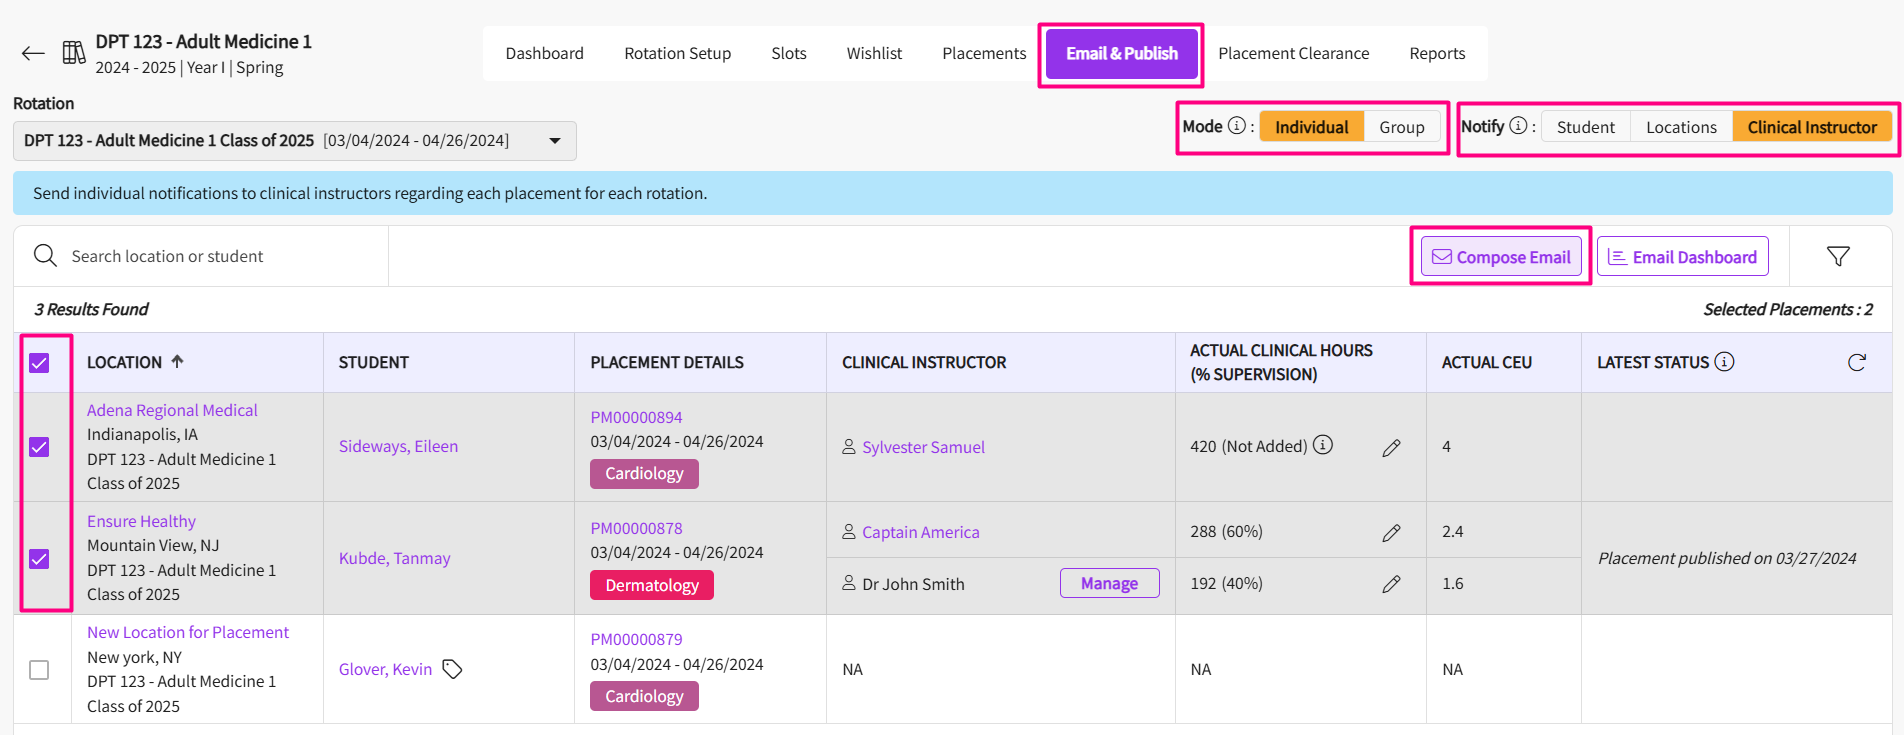Open the Placement Clearance tab

1293,54
